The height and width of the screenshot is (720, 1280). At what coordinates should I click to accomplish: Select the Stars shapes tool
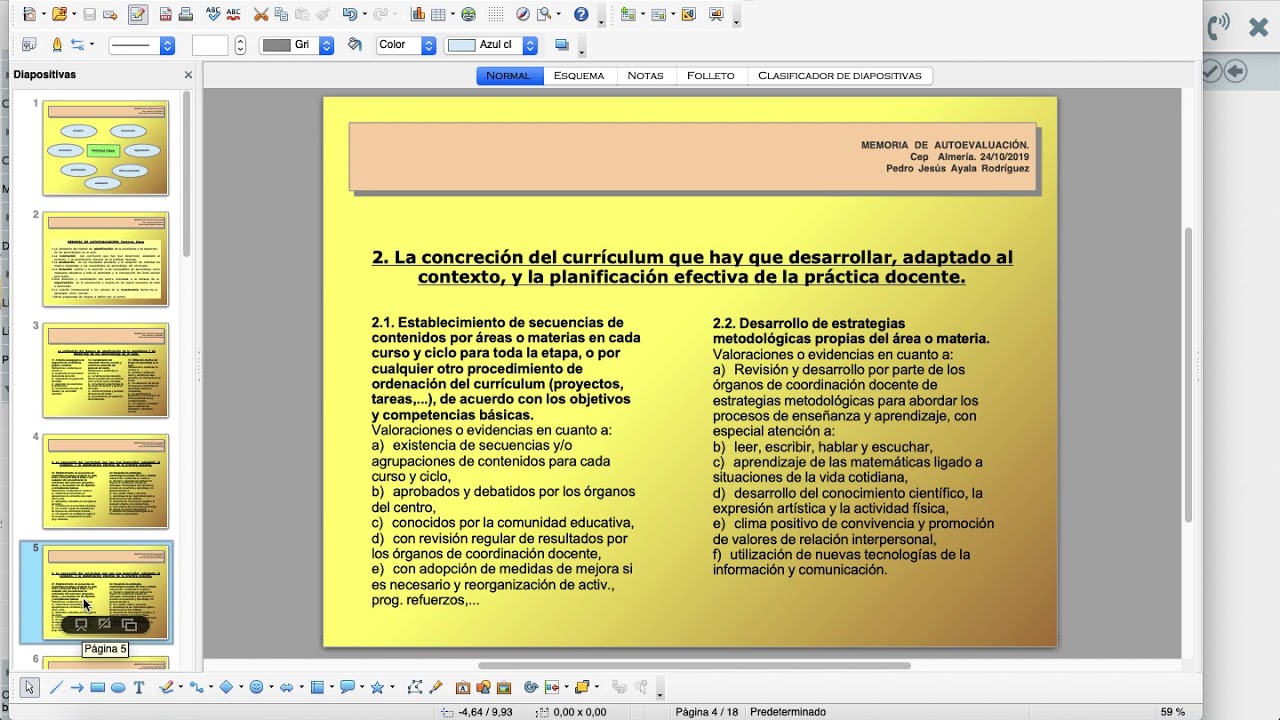click(x=377, y=687)
